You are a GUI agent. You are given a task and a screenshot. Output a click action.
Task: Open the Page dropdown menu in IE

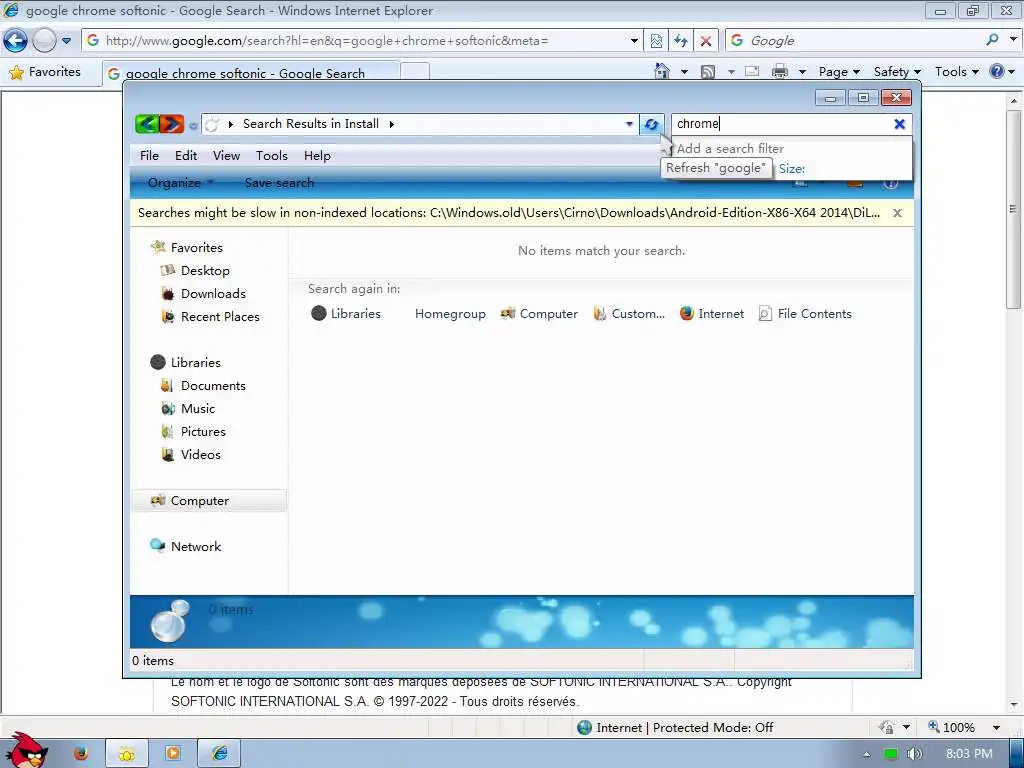839,72
